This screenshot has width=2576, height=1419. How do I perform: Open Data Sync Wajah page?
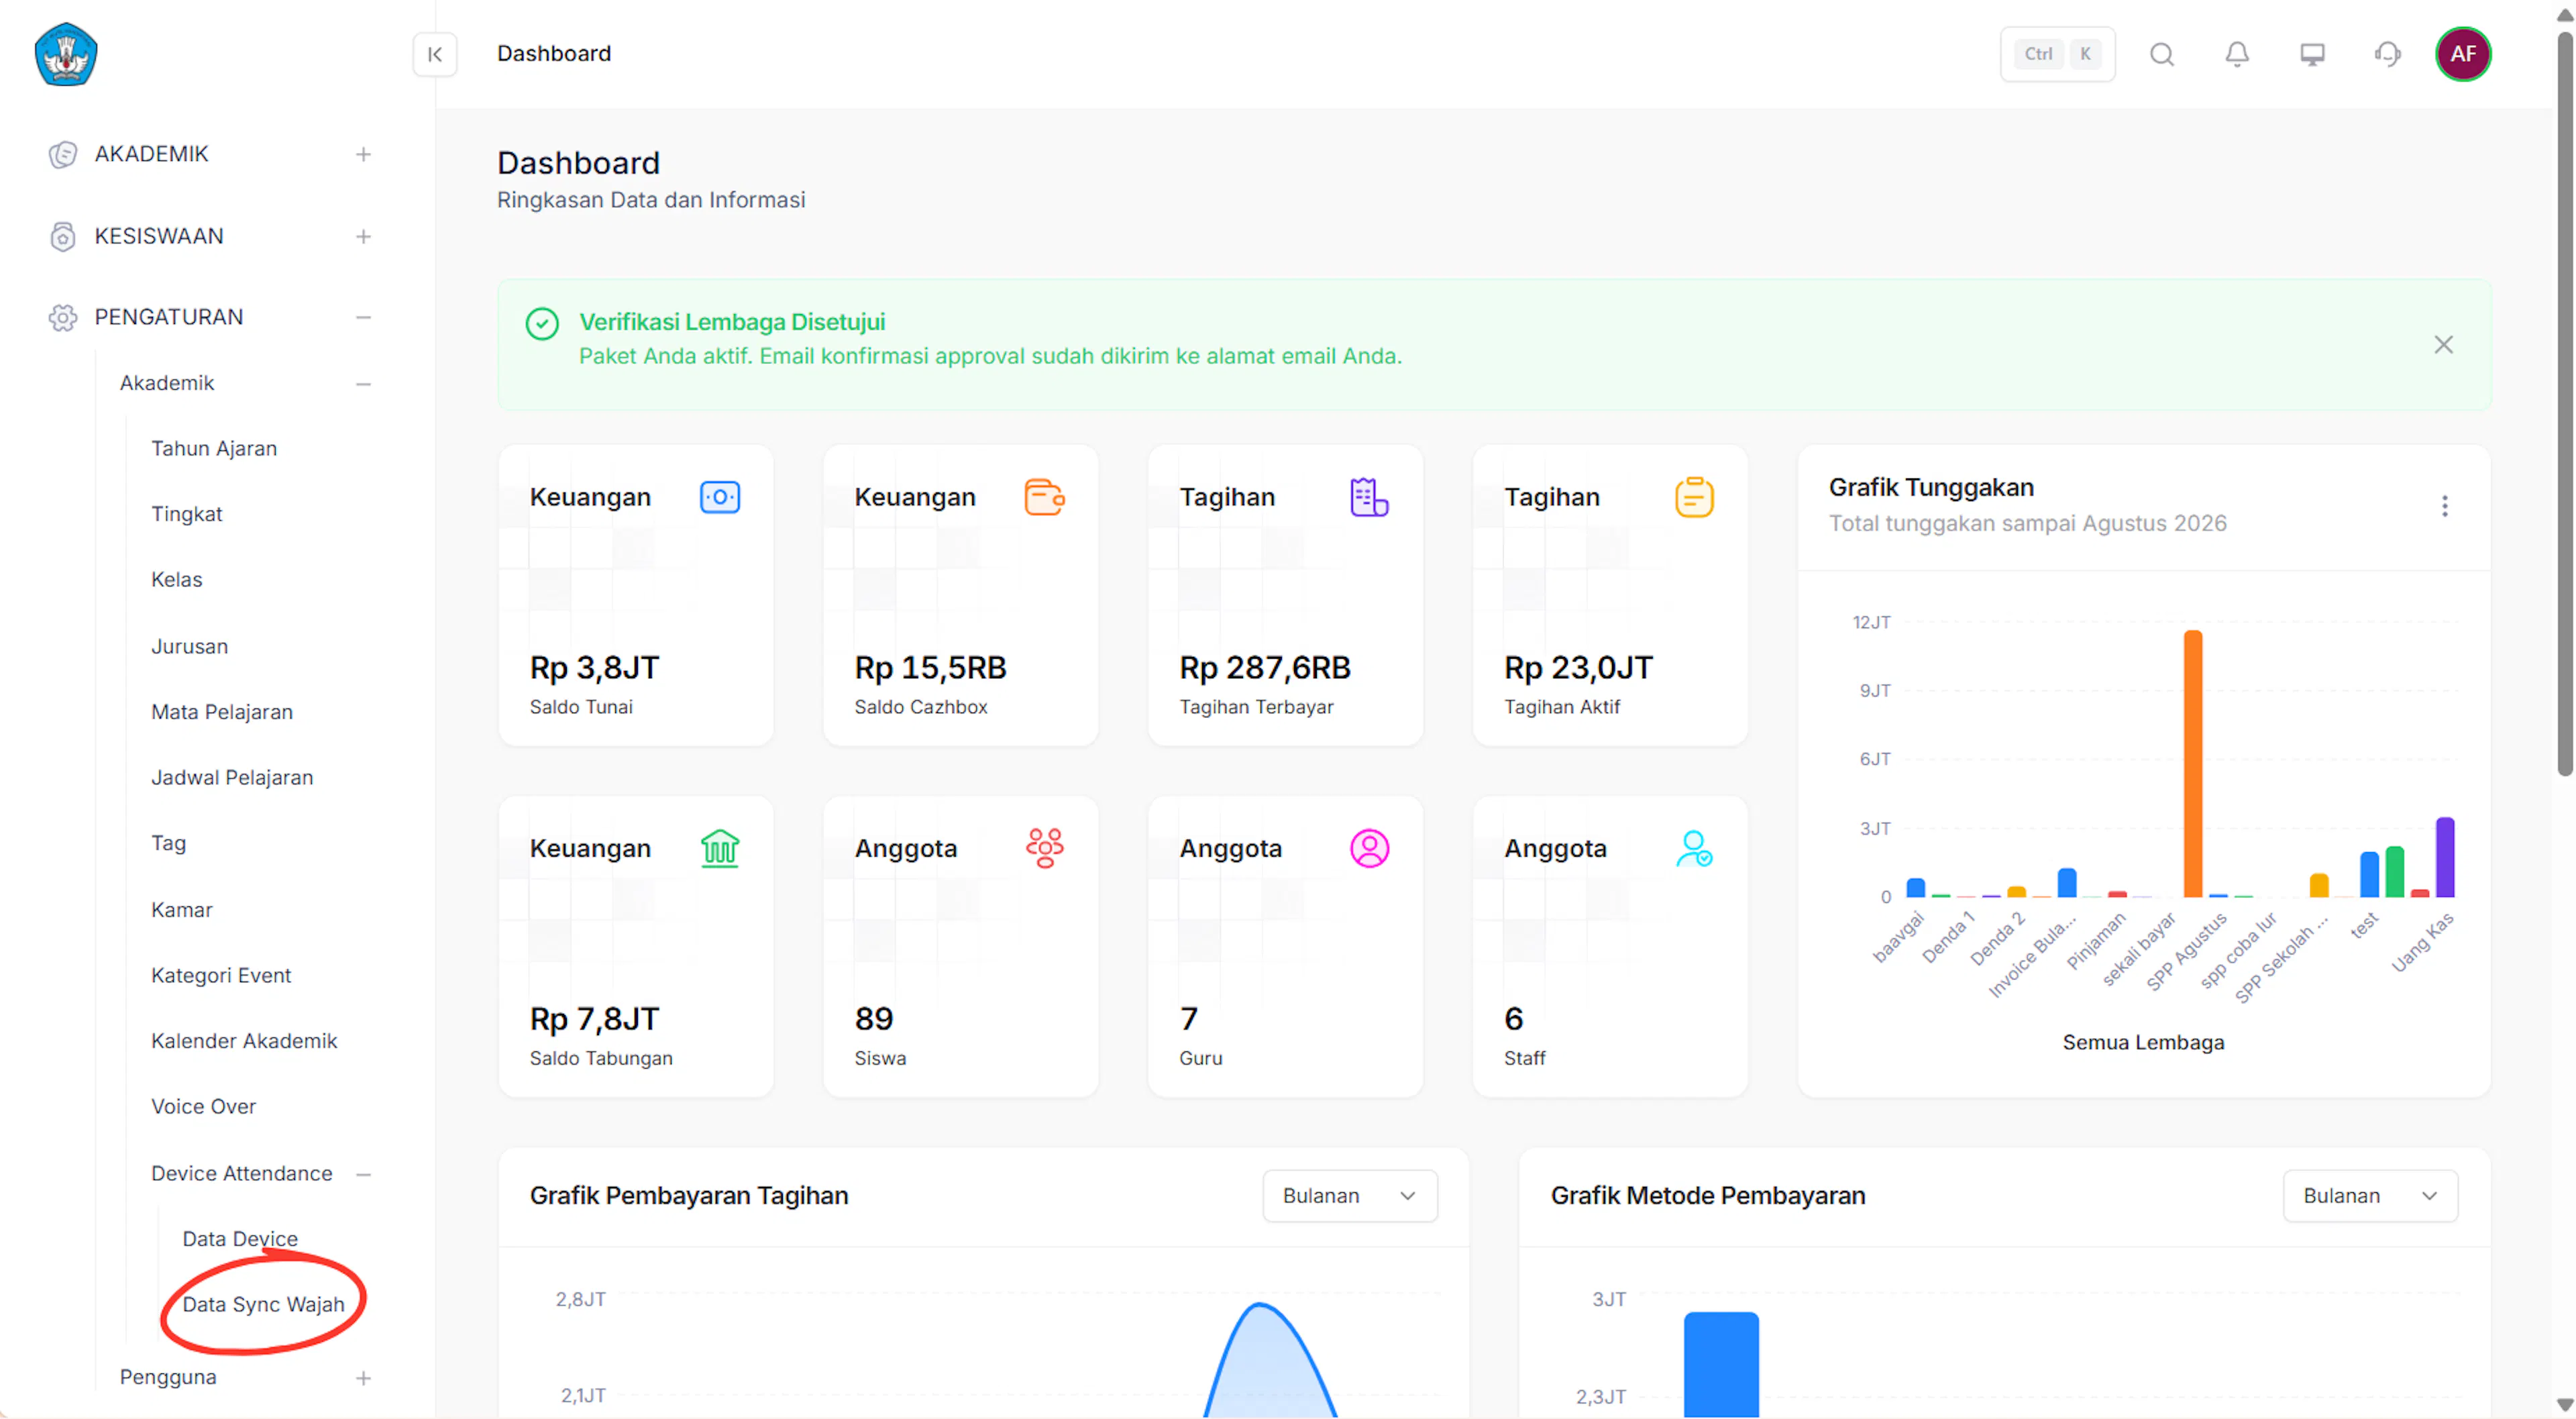point(263,1305)
